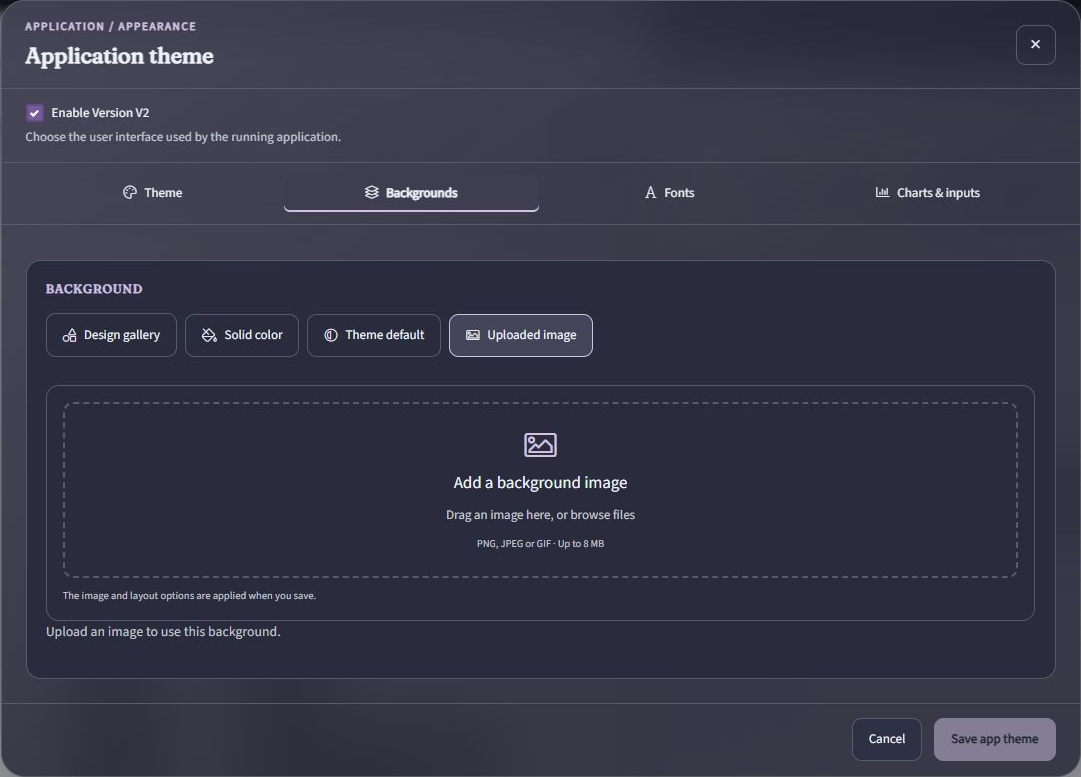
Task: Switch to the Theme tab
Action: pos(152,193)
